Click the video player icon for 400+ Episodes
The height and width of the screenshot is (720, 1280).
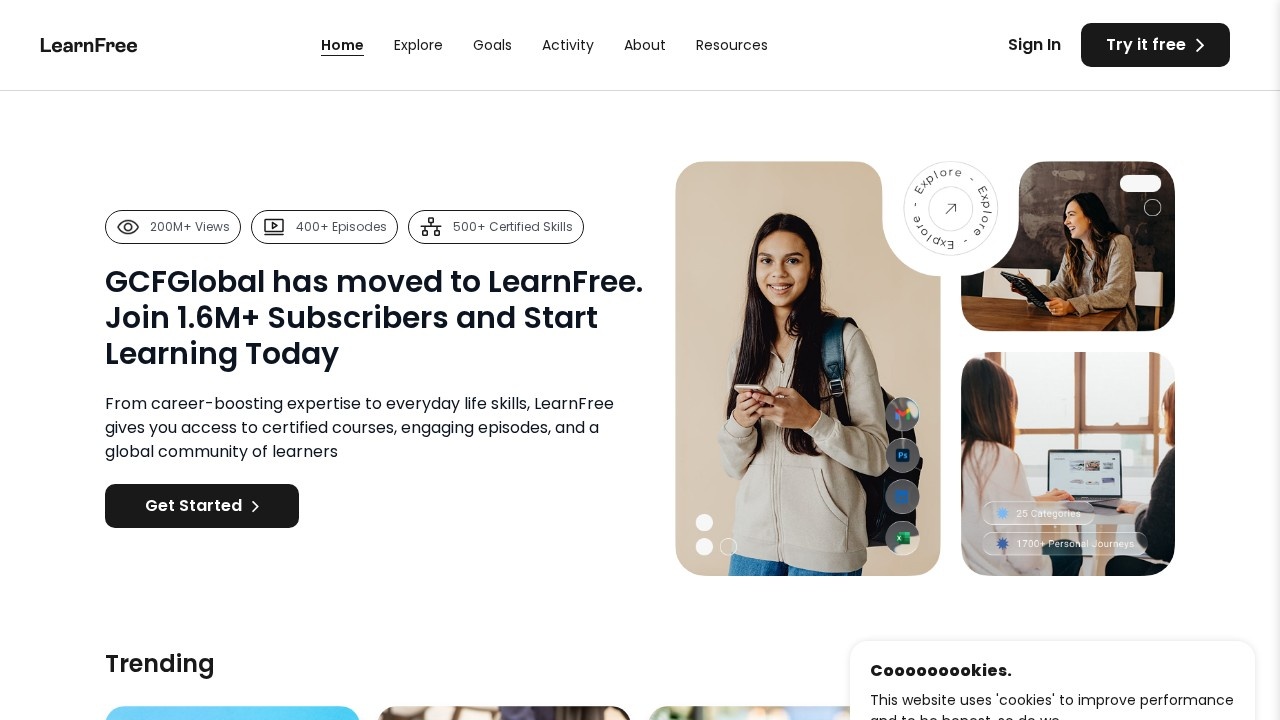pos(274,227)
